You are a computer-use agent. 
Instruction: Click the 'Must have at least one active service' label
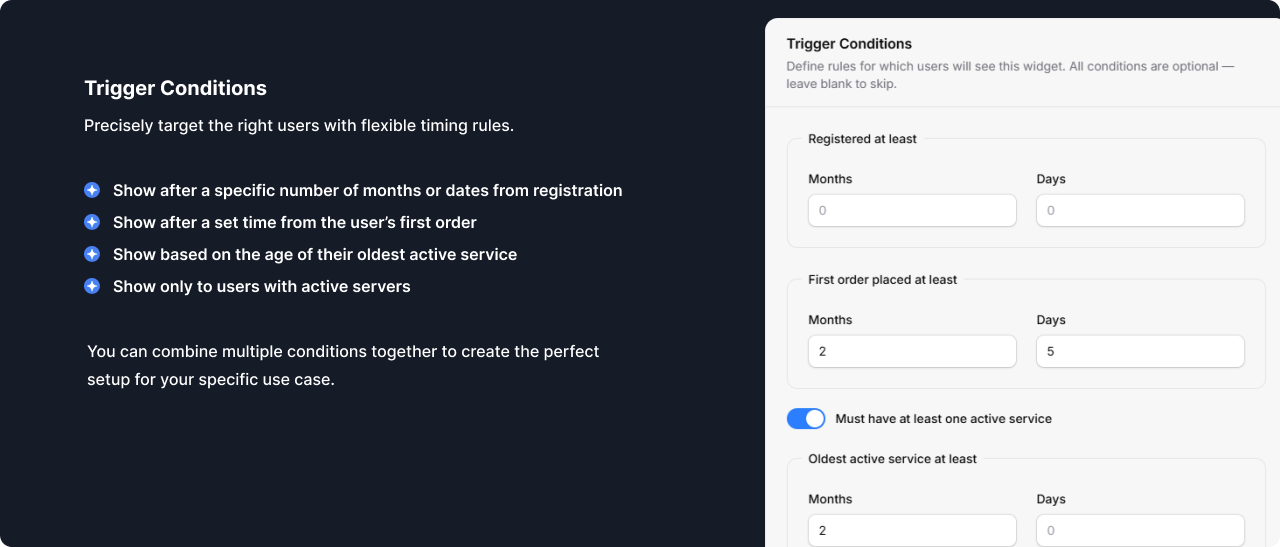pyautogui.click(x=943, y=419)
